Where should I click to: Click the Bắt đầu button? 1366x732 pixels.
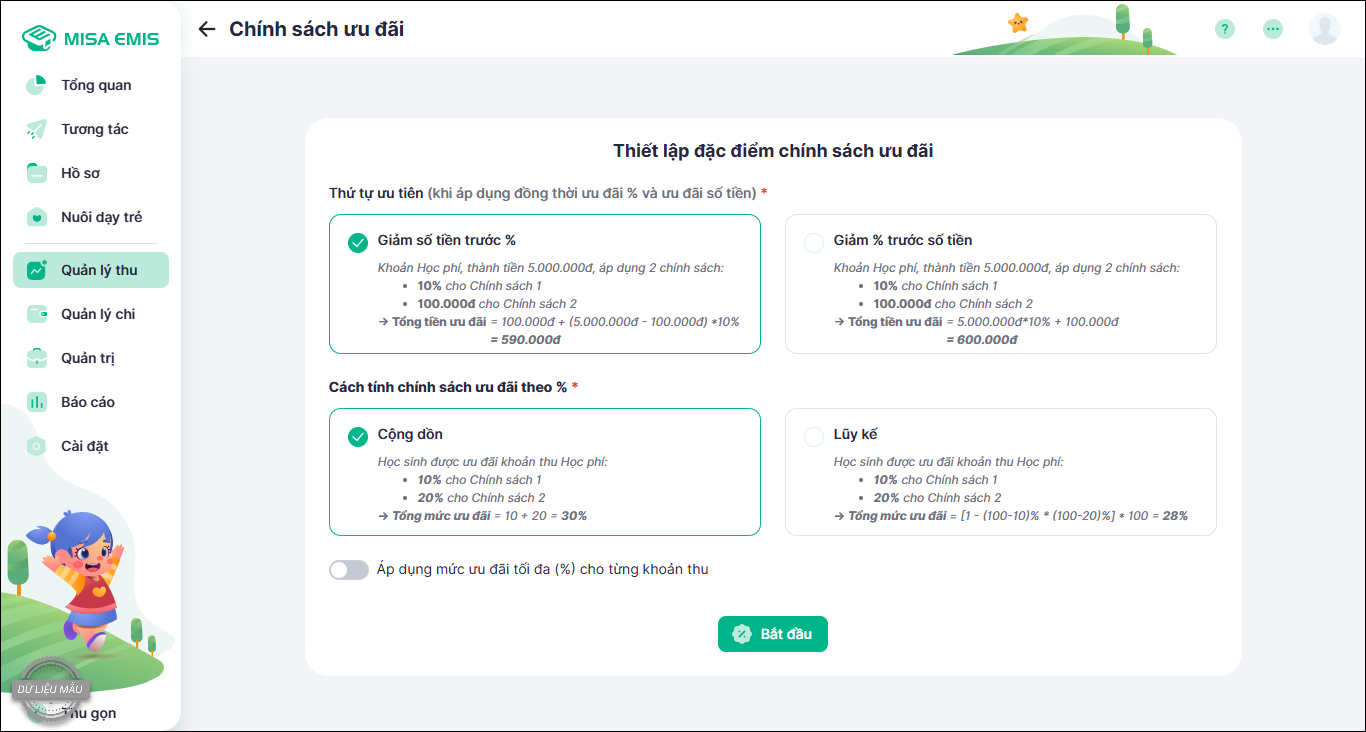tap(773, 634)
